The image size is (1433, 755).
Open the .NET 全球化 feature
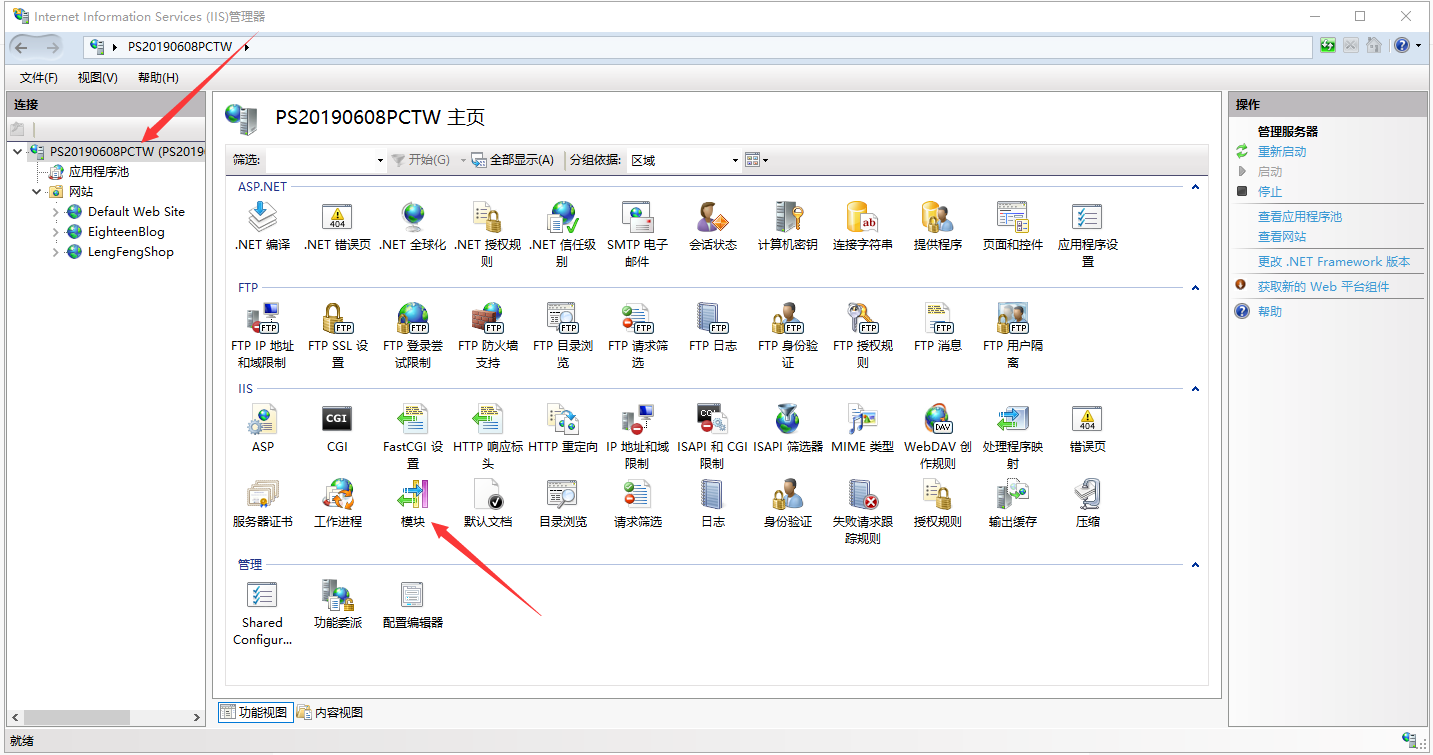click(x=412, y=226)
